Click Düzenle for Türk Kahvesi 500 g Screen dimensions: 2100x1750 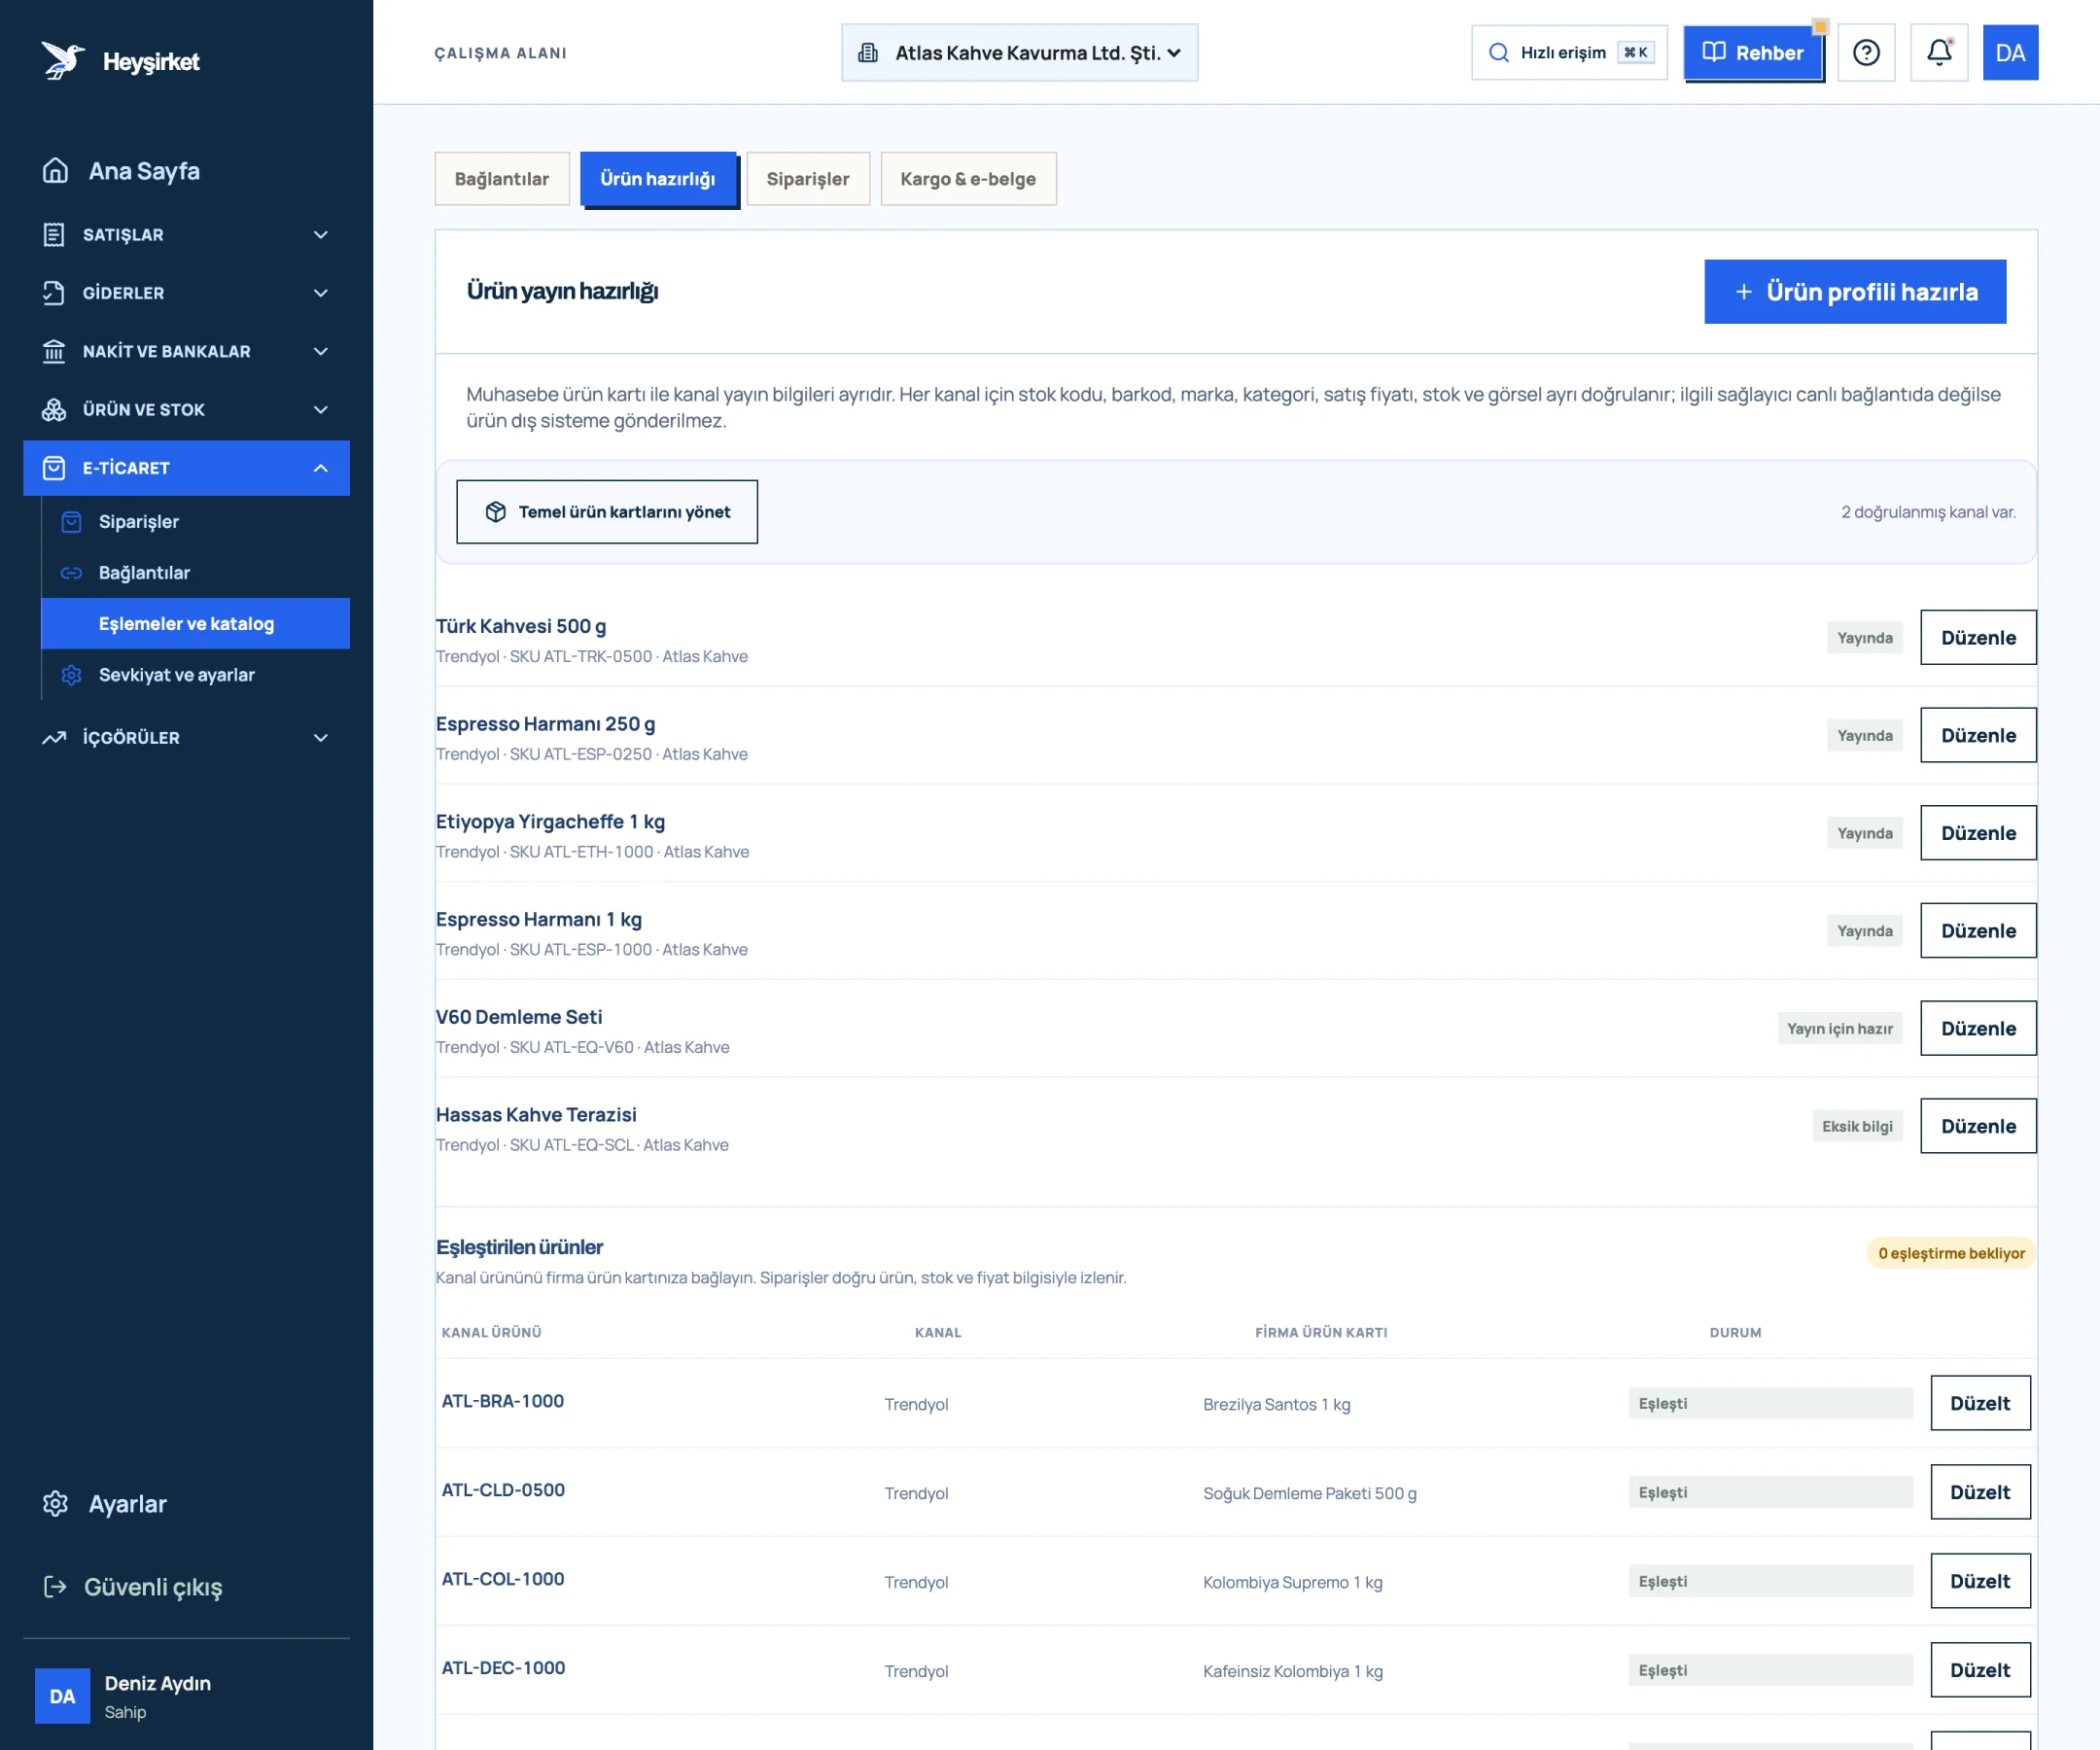click(x=1978, y=638)
